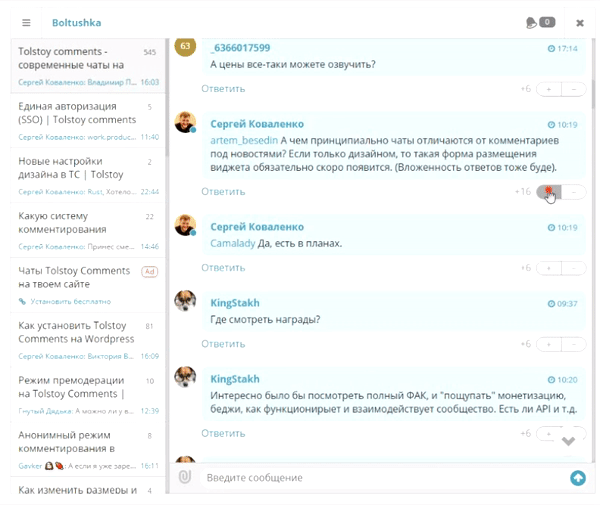Reply to KingStakh's ФАК message

pyautogui.click(x=223, y=433)
